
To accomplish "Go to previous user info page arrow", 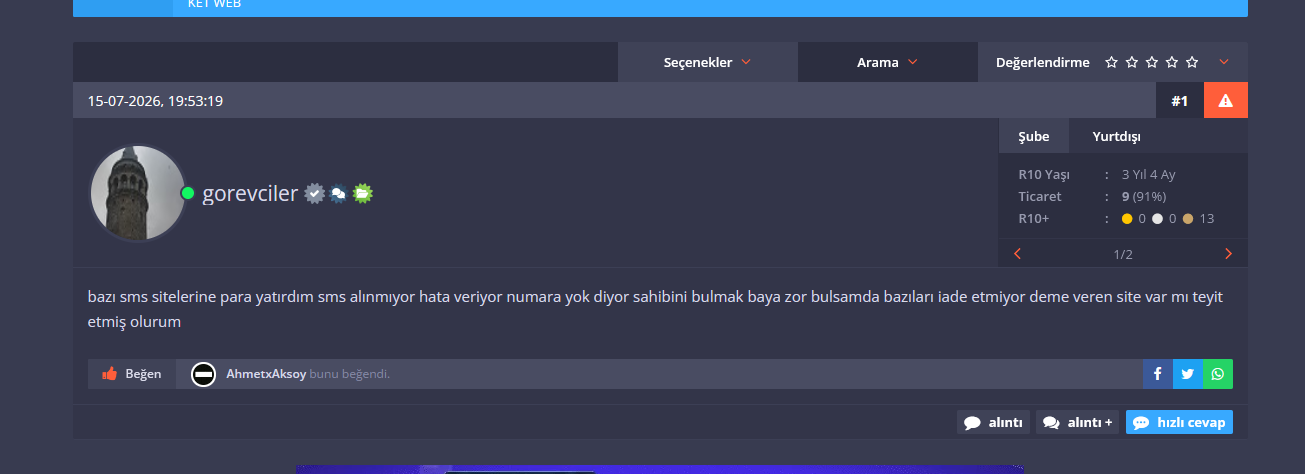I will click(x=1017, y=254).
